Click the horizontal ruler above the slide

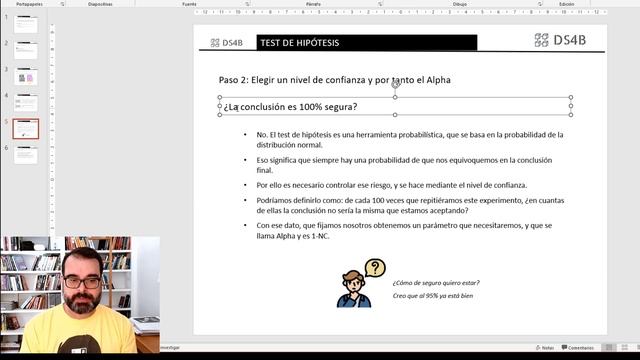coord(400,12)
